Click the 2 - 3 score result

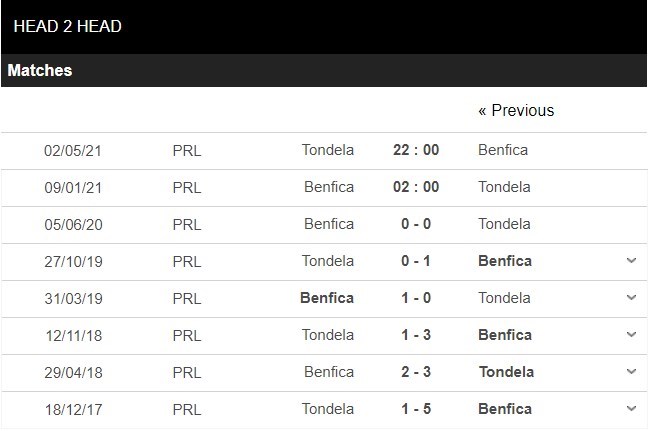[x=416, y=372]
